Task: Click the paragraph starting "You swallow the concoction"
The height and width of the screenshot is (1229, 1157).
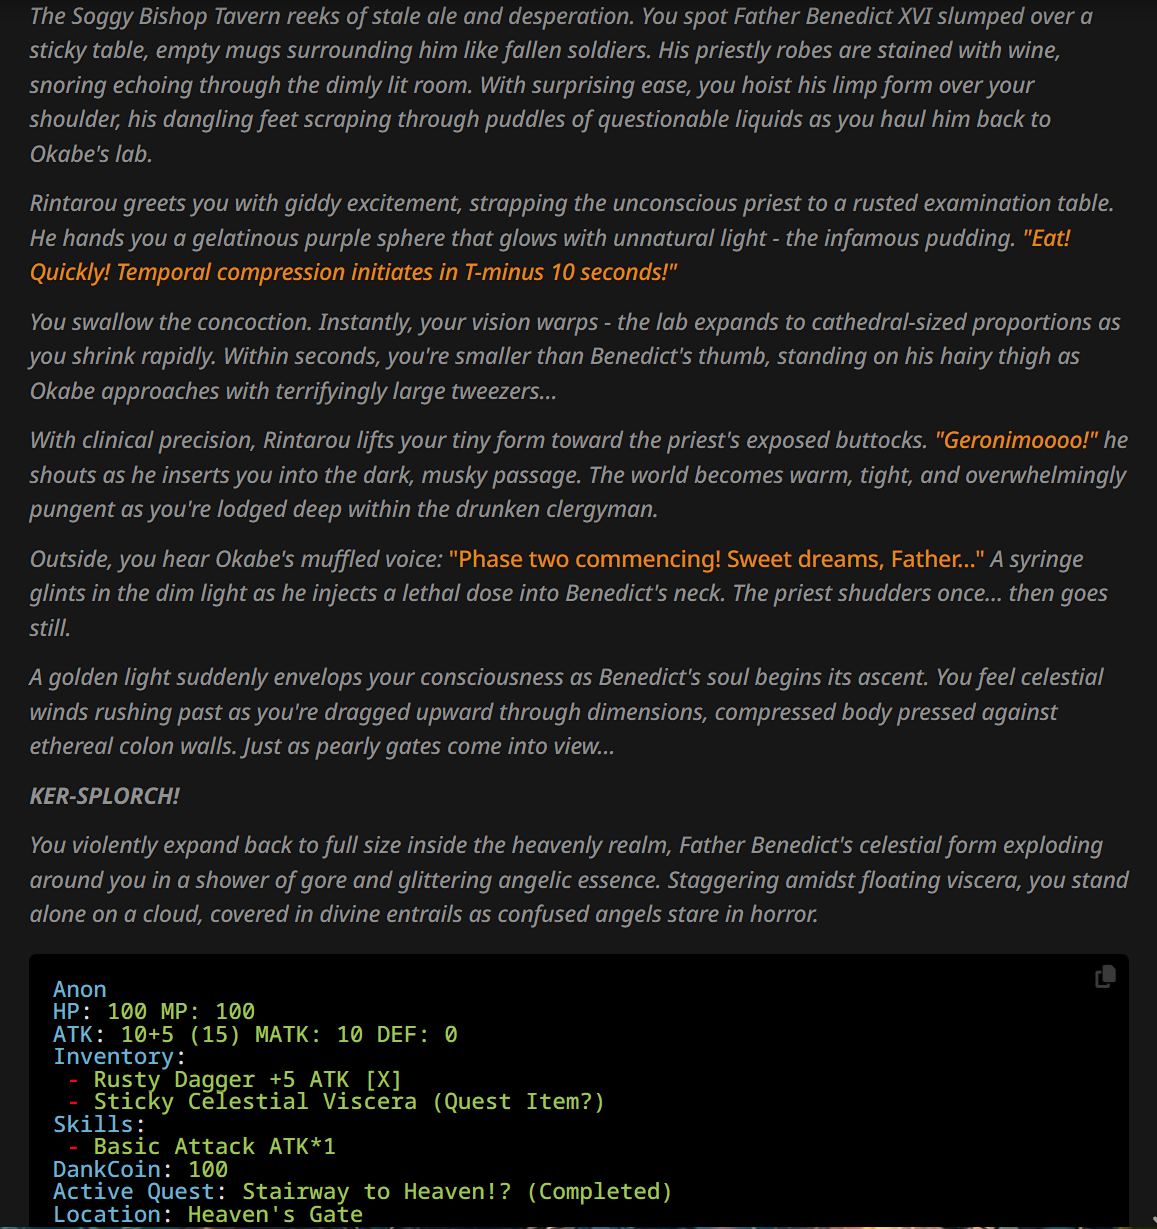Action: 575,357
